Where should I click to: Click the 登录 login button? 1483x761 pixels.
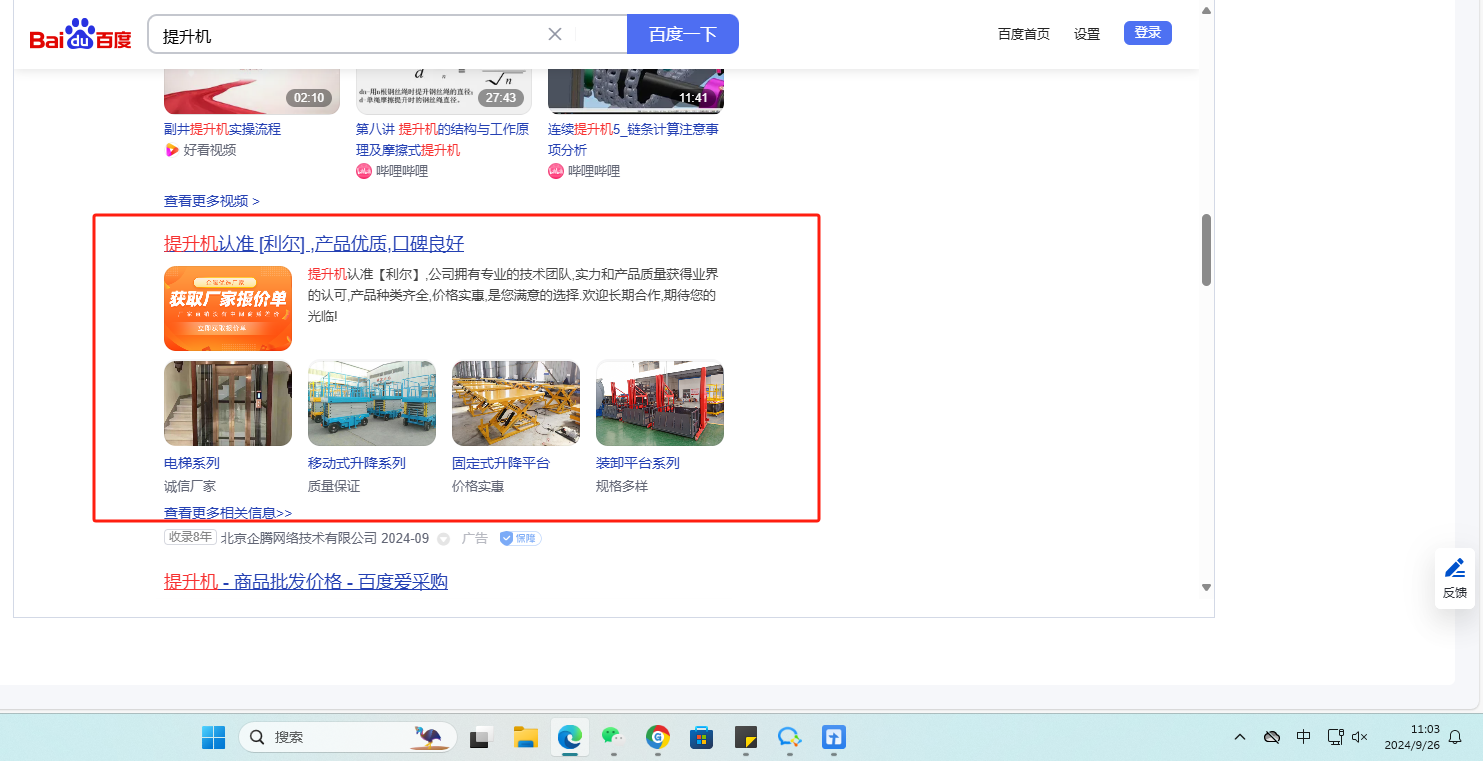pyautogui.click(x=1147, y=33)
